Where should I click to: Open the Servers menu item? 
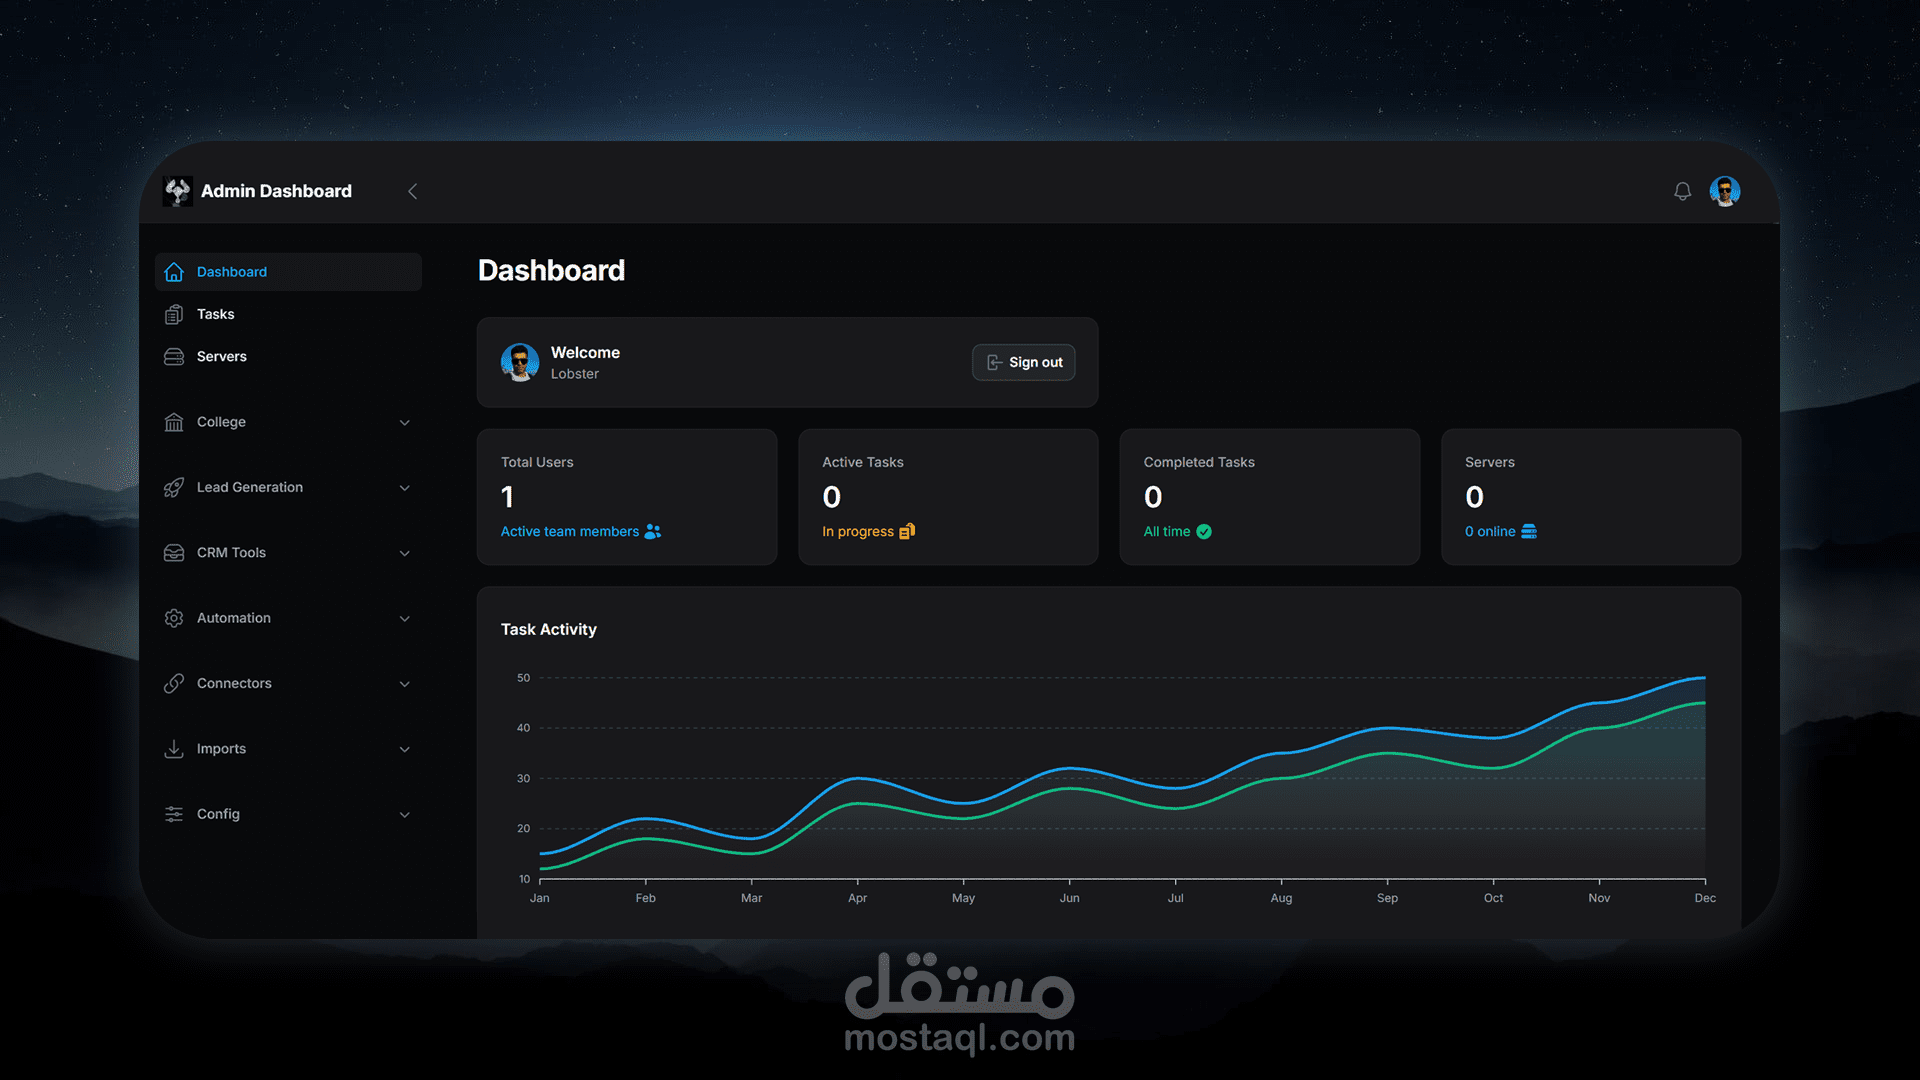coord(222,357)
